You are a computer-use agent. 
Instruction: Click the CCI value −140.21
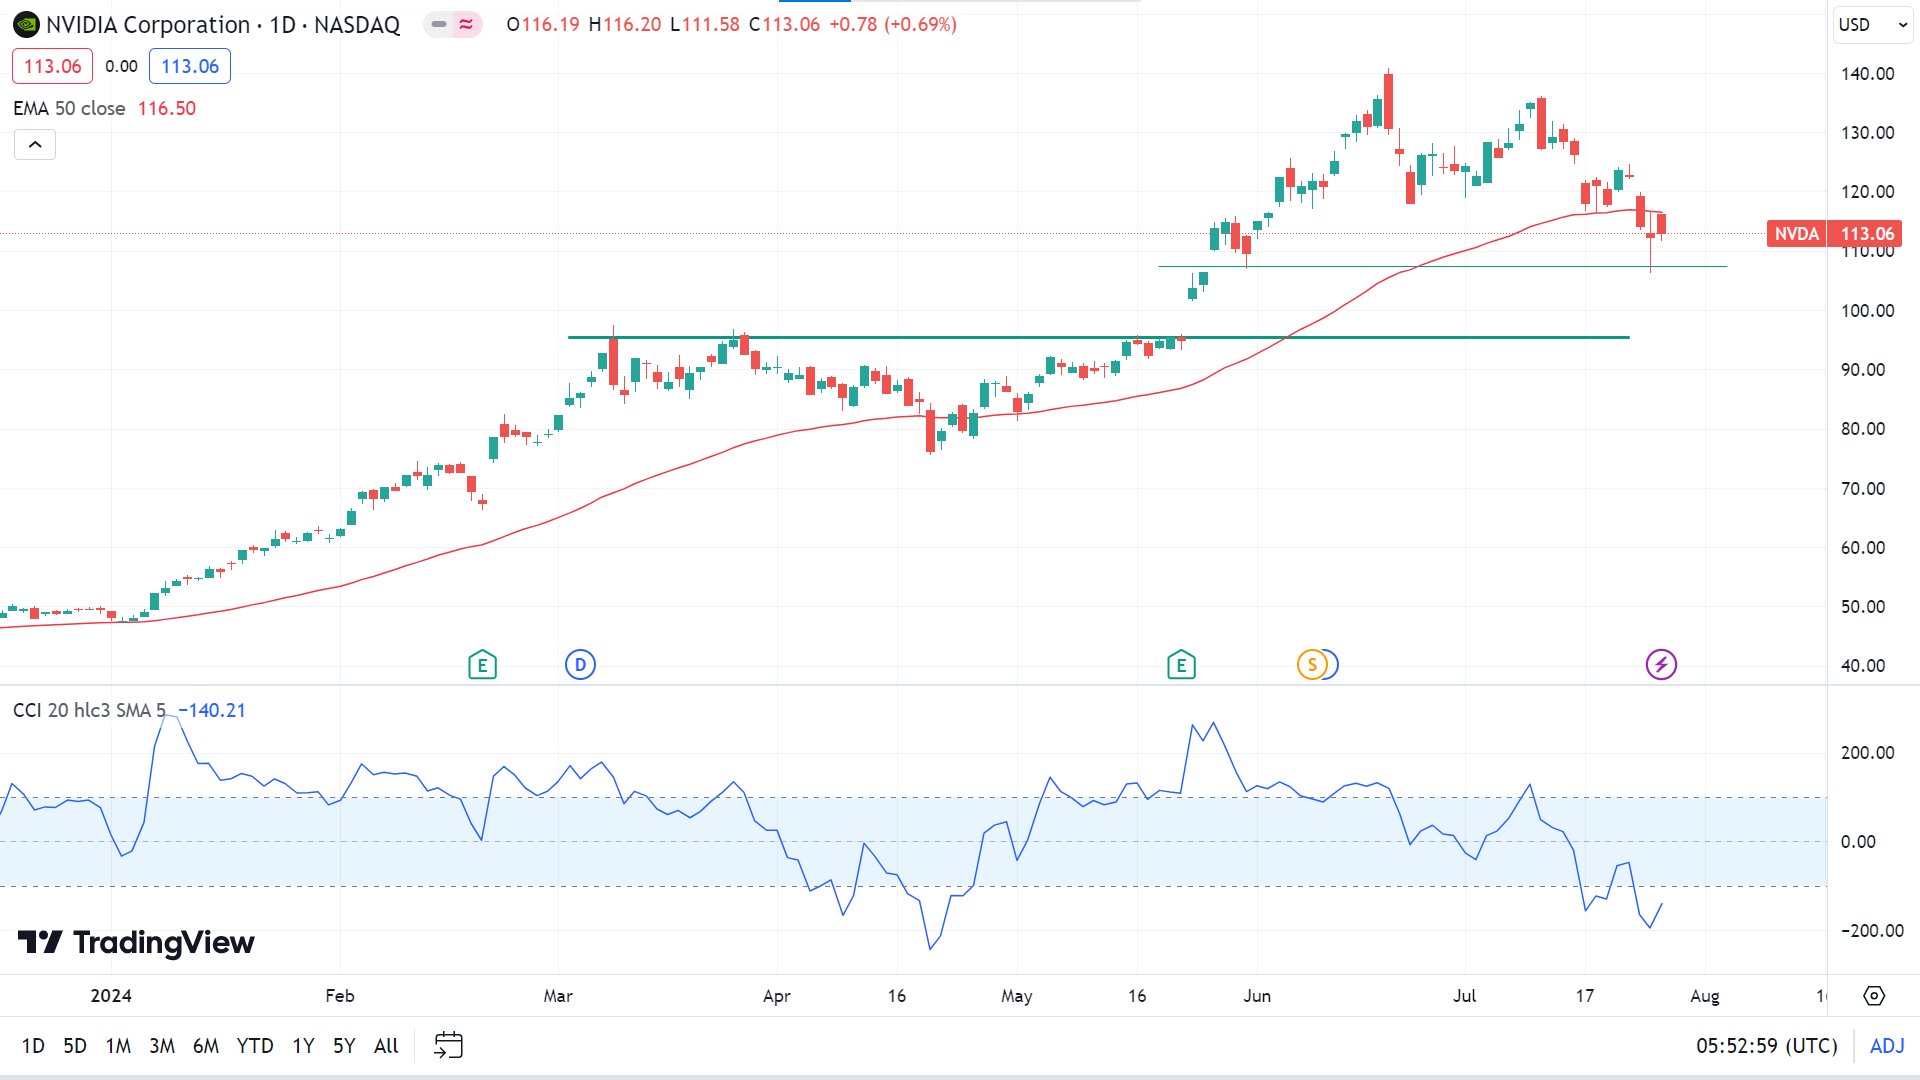212,710
